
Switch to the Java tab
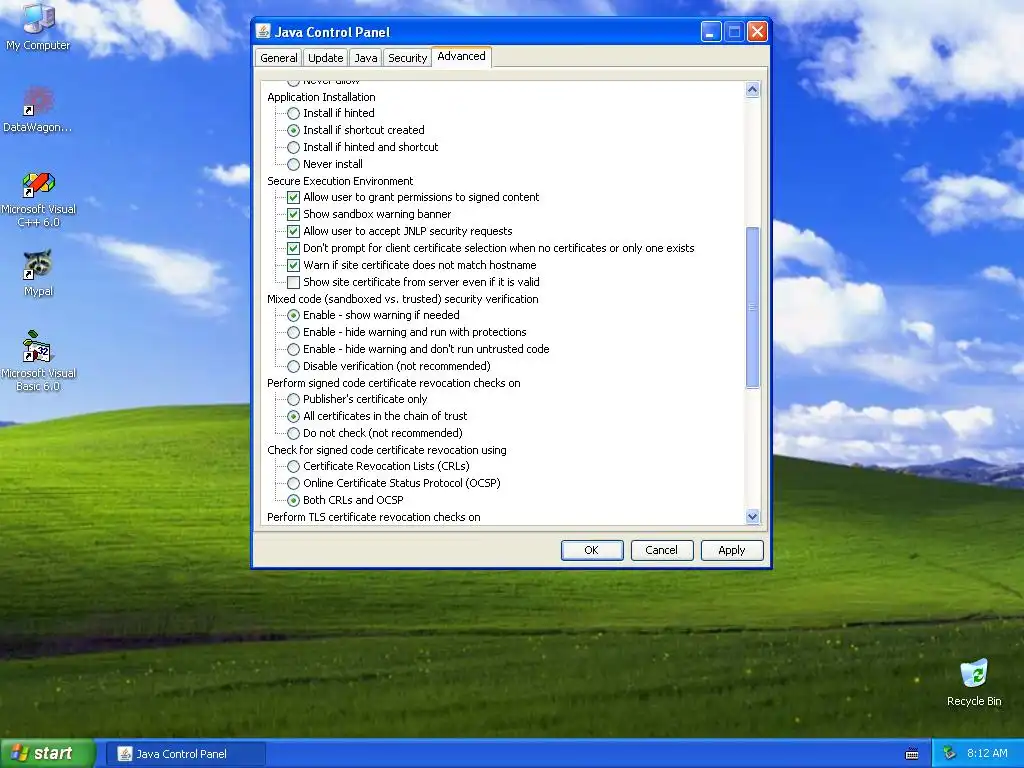pos(366,57)
